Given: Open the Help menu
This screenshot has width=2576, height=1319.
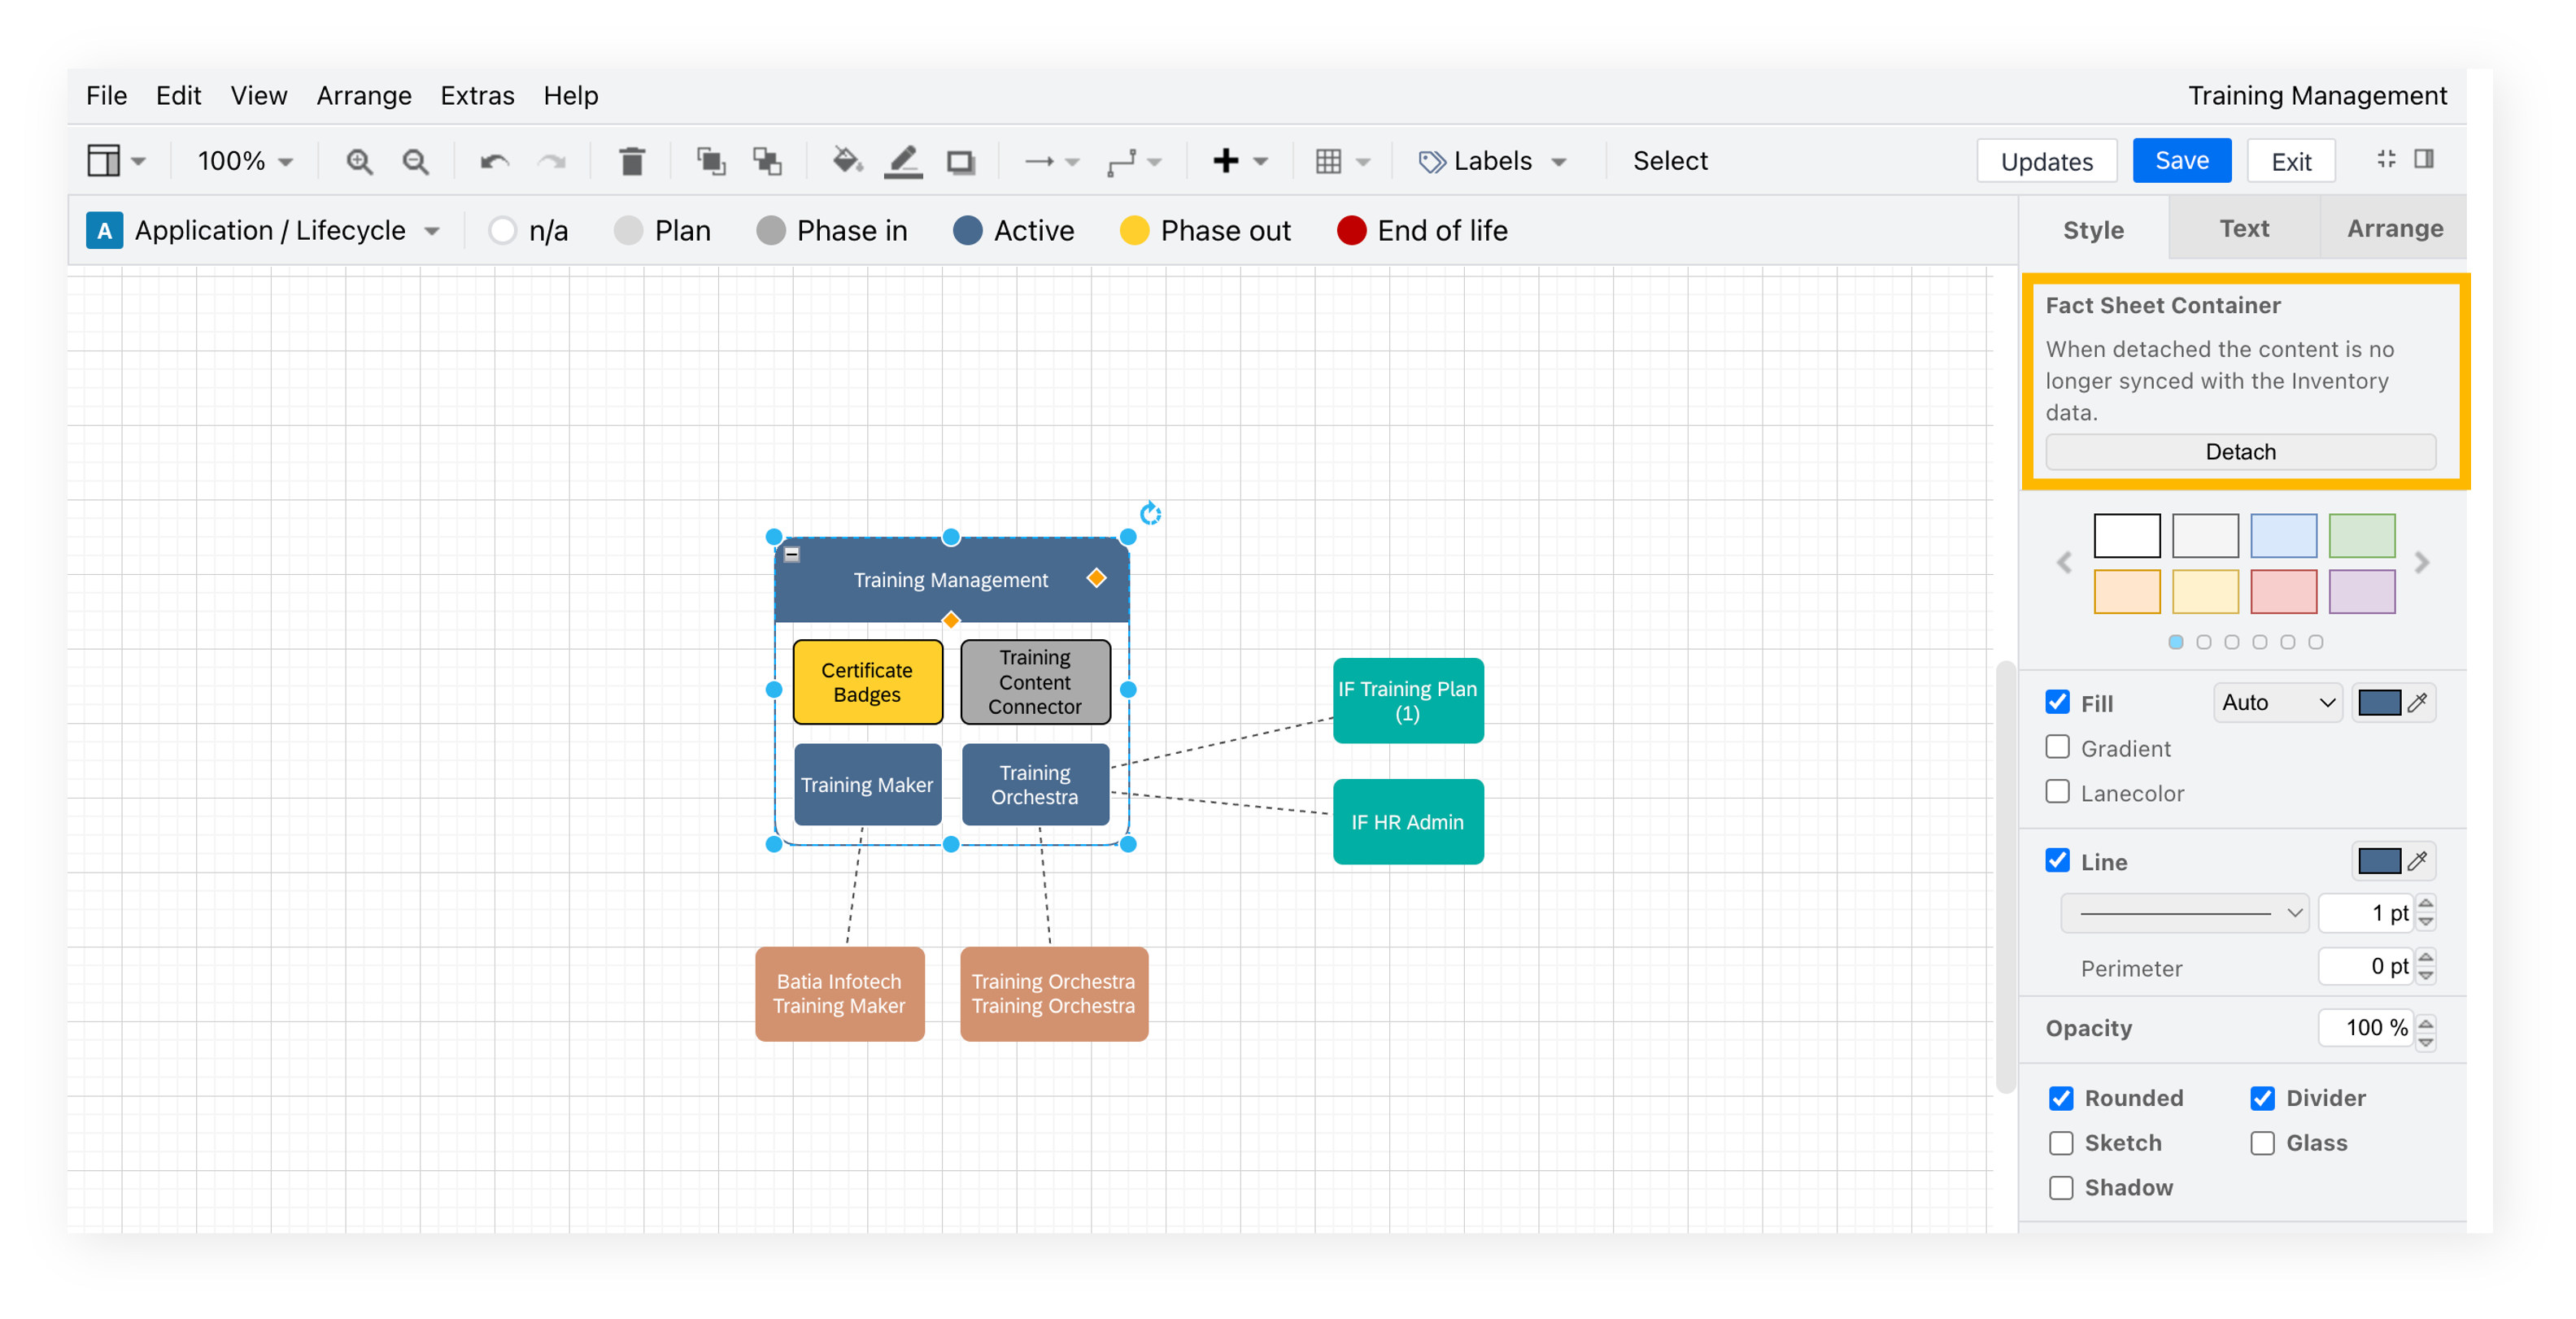Looking at the screenshot, I should [x=570, y=96].
